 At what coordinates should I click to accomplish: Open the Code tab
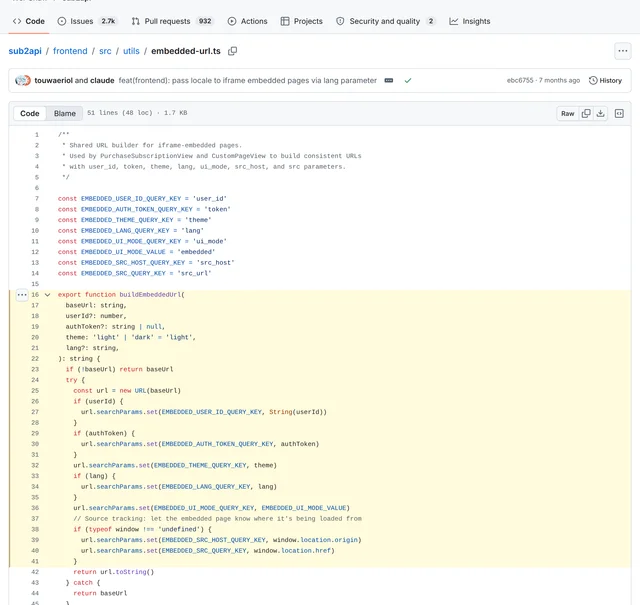tap(29, 21)
